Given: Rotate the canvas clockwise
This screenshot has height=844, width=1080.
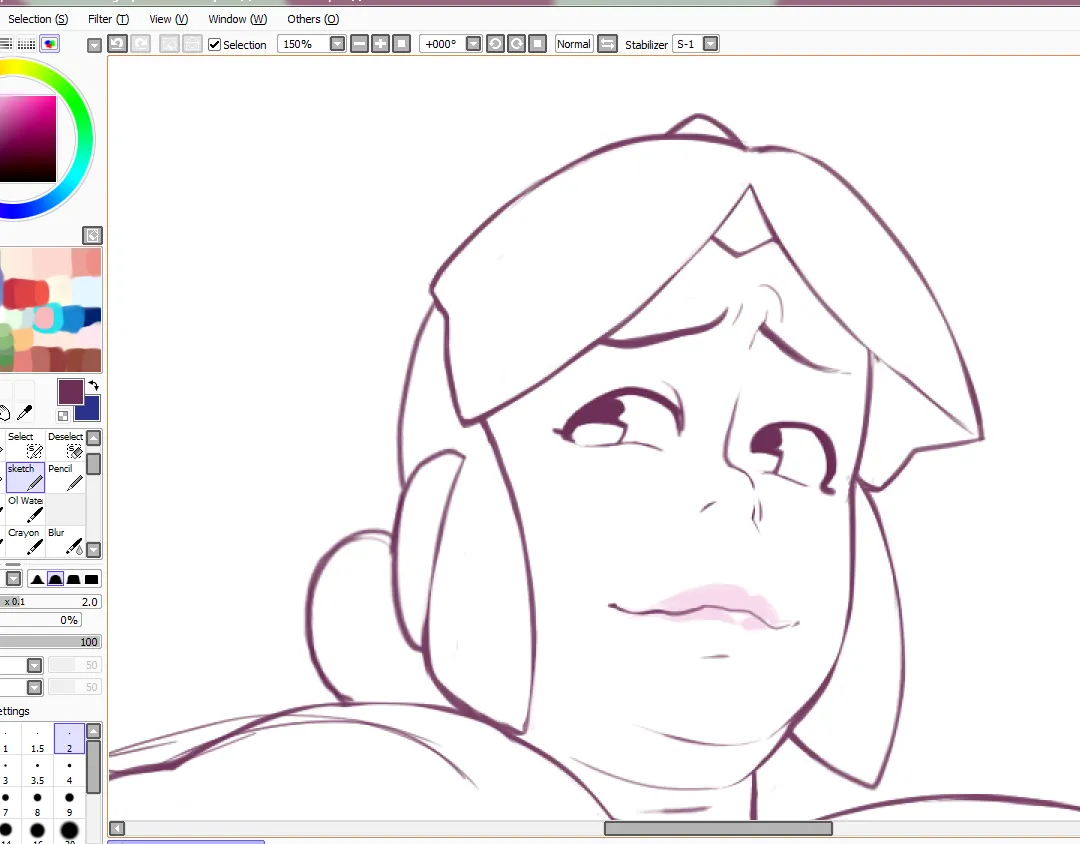Looking at the screenshot, I should click(x=516, y=44).
